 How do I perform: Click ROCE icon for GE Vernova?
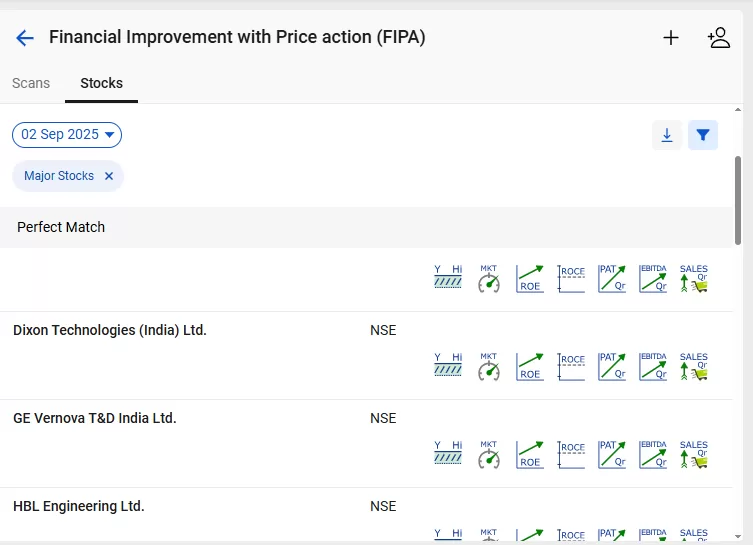pos(571,454)
